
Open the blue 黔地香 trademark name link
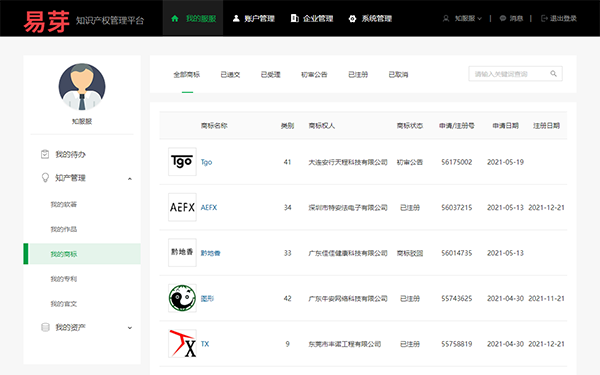pos(210,253)
